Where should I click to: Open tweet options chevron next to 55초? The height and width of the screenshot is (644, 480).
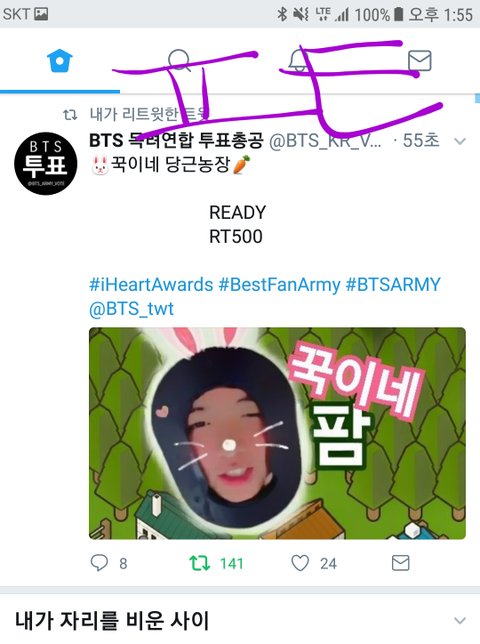tap(460, 141)
